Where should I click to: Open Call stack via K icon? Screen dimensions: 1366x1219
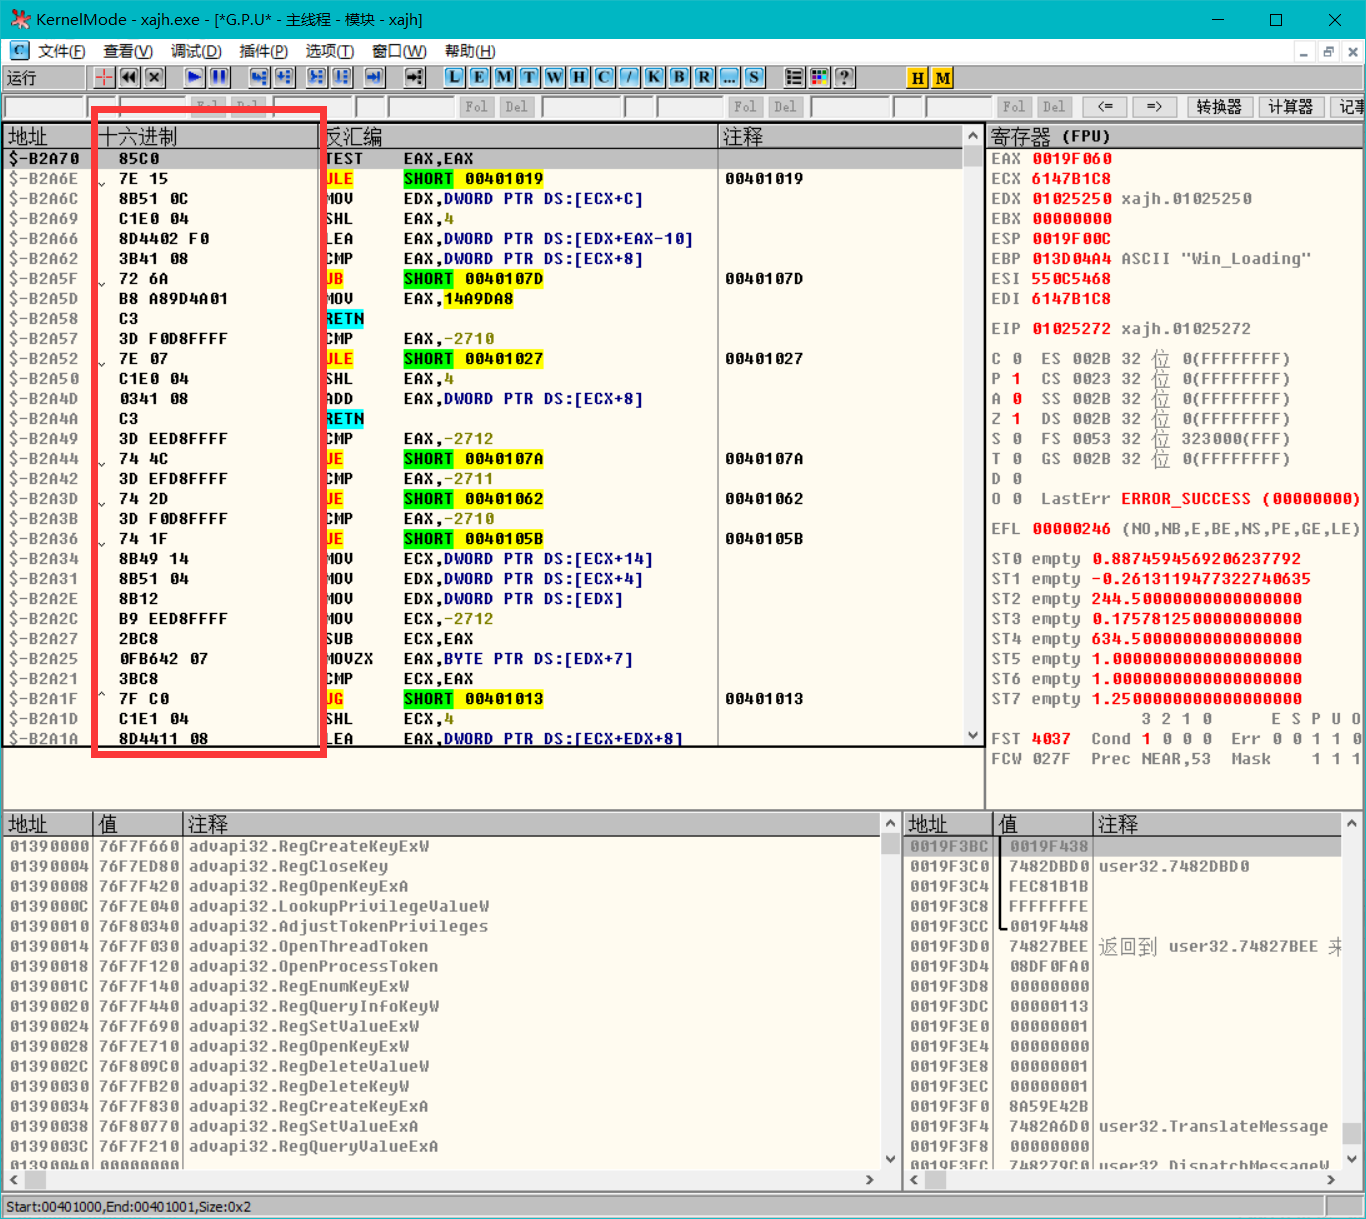(x=654, y=77)
